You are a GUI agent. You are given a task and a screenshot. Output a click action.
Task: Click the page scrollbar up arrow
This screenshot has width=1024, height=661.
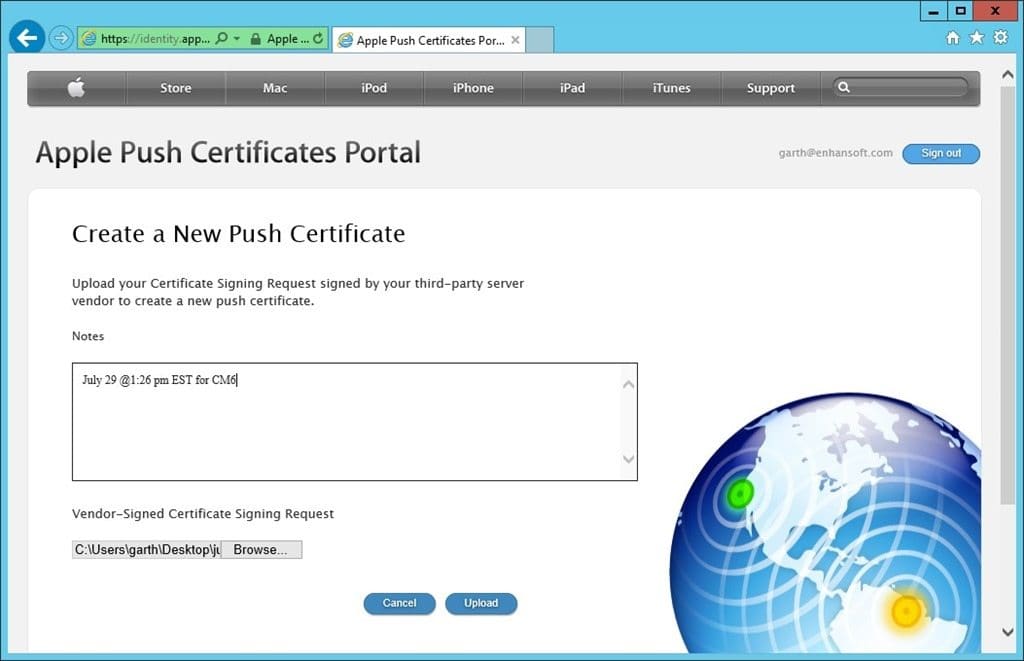point(1008,74)
